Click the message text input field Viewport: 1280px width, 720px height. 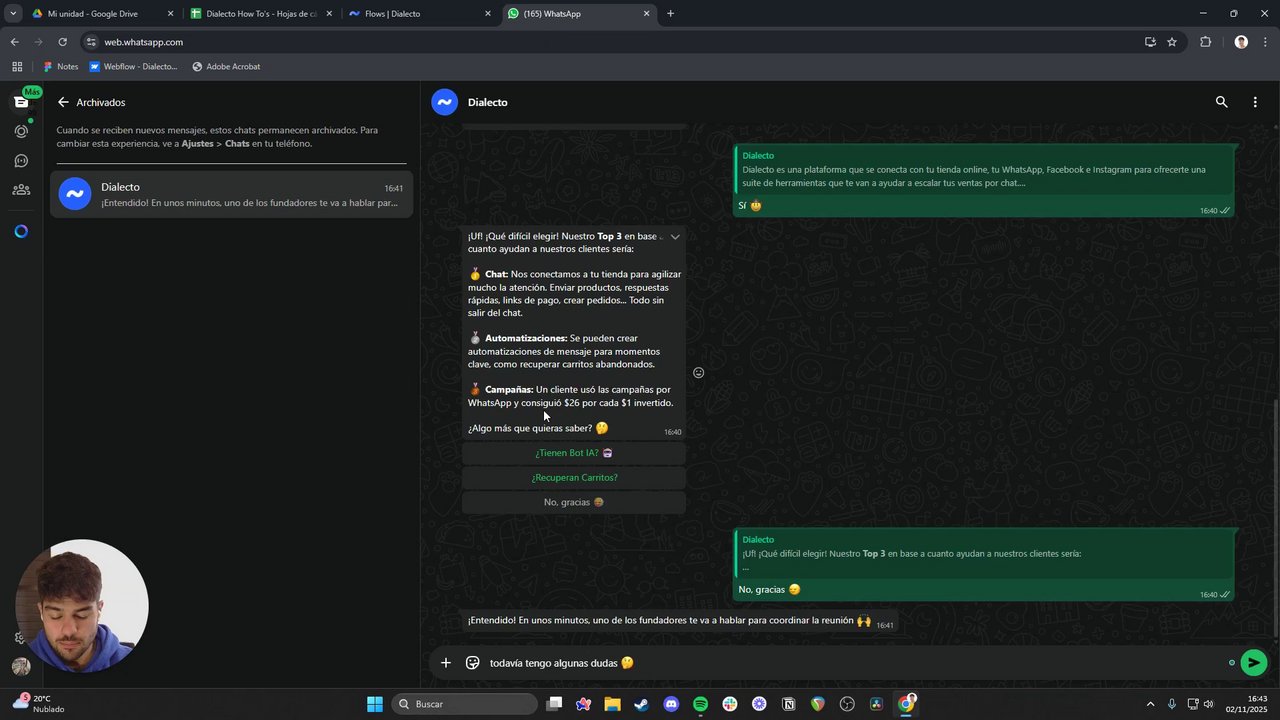point(855,663)
